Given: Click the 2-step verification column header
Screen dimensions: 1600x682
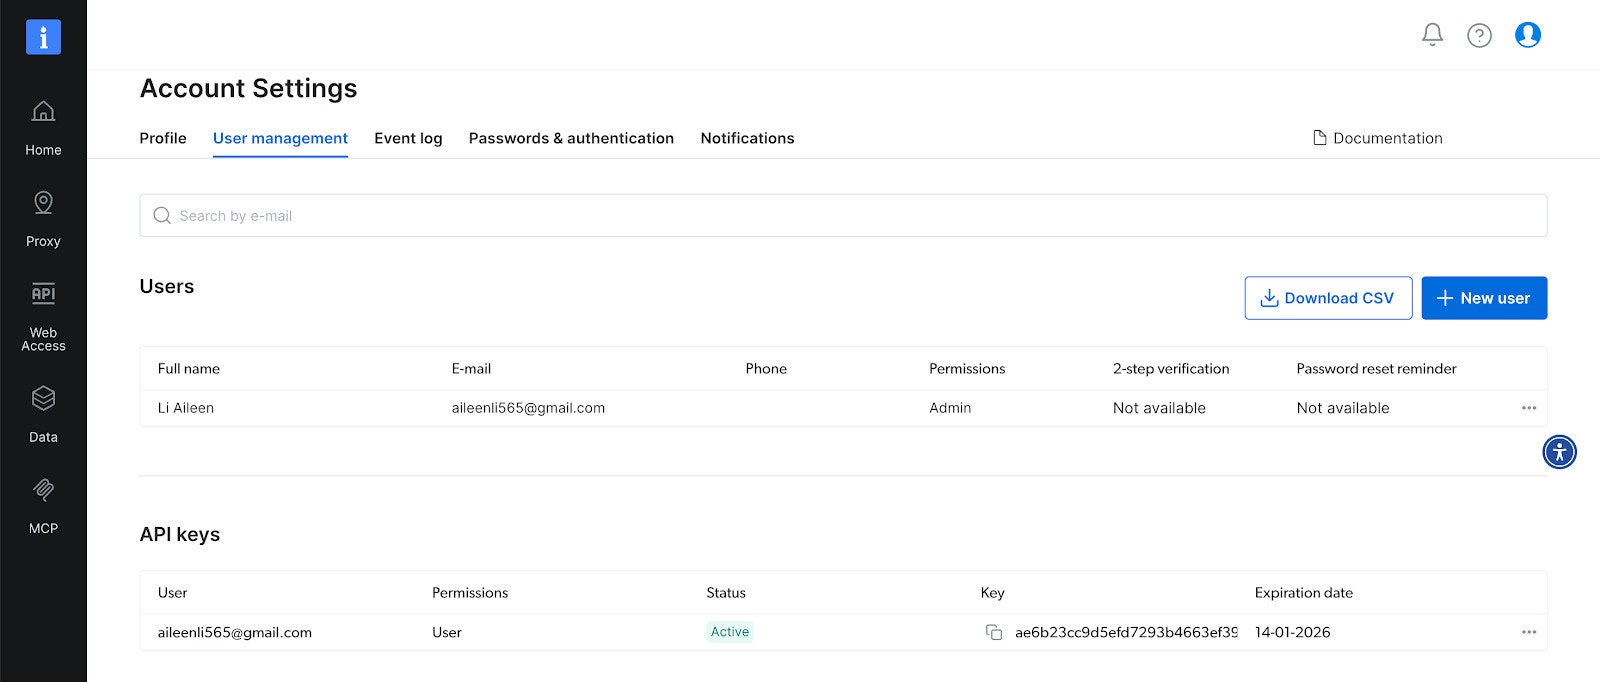Looking at the screenshot, I should click(x=1171, y=369).
